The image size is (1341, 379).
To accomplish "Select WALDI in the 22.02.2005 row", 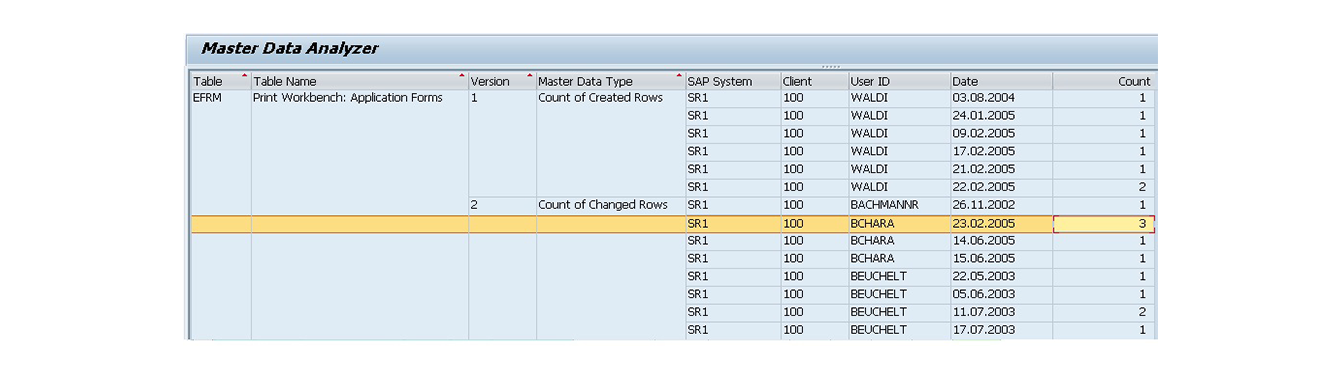I will click(x=899, y=187).
